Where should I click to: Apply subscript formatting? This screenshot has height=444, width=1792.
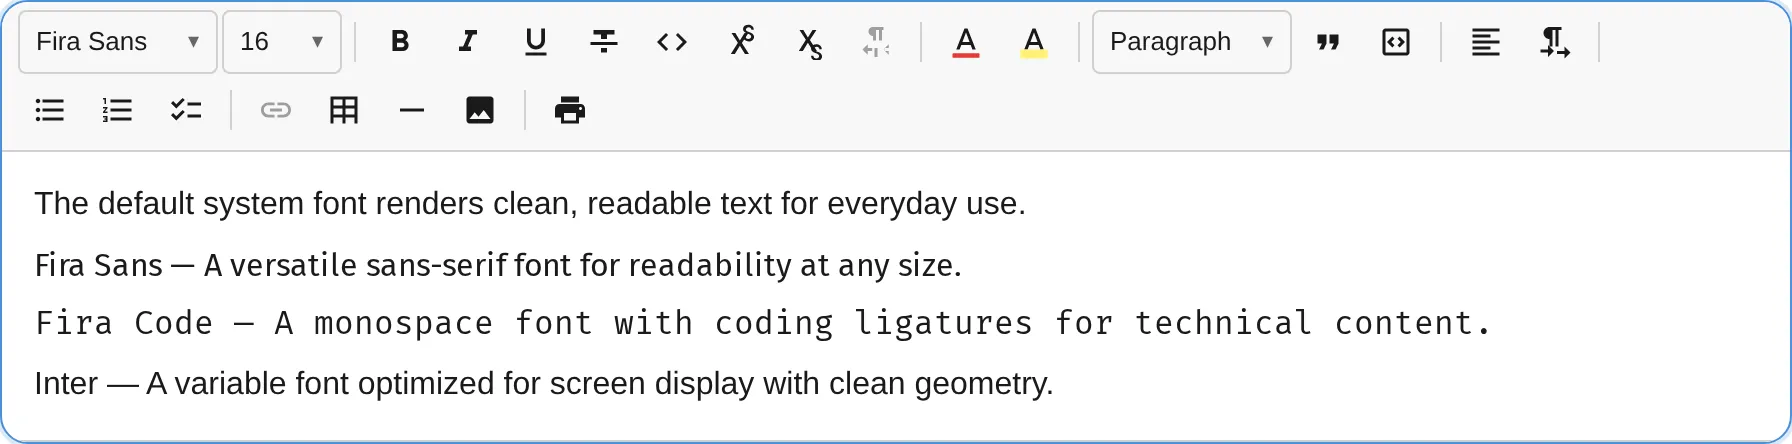click(x=809, y=42)
